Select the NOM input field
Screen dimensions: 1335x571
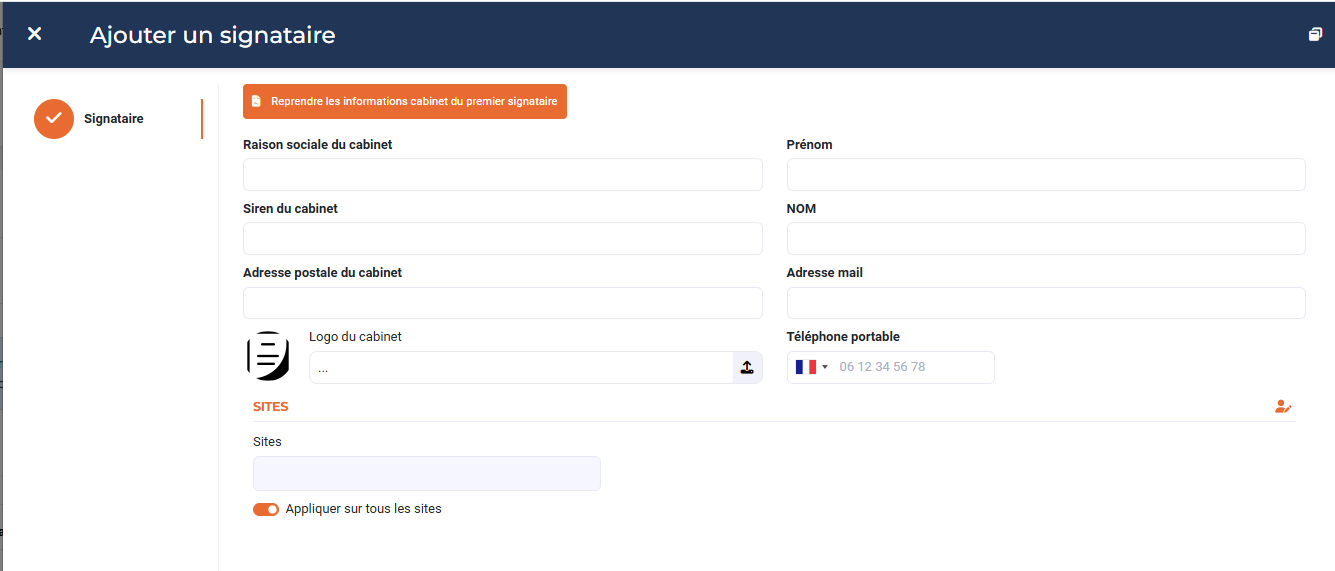point(1045,239)
